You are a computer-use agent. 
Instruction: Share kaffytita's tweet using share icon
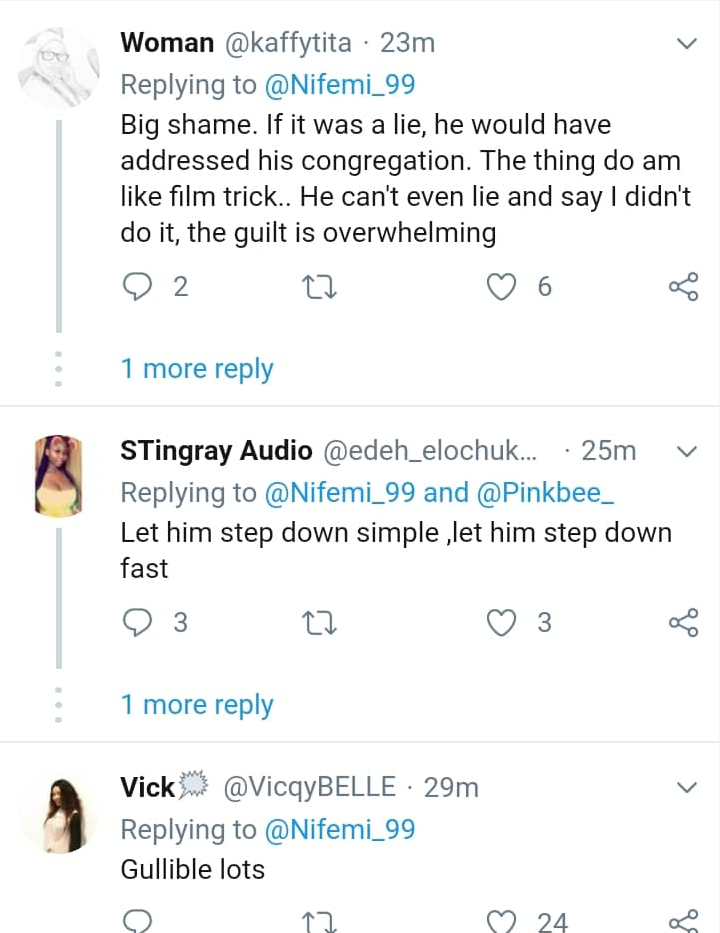[x=682, y=288]
